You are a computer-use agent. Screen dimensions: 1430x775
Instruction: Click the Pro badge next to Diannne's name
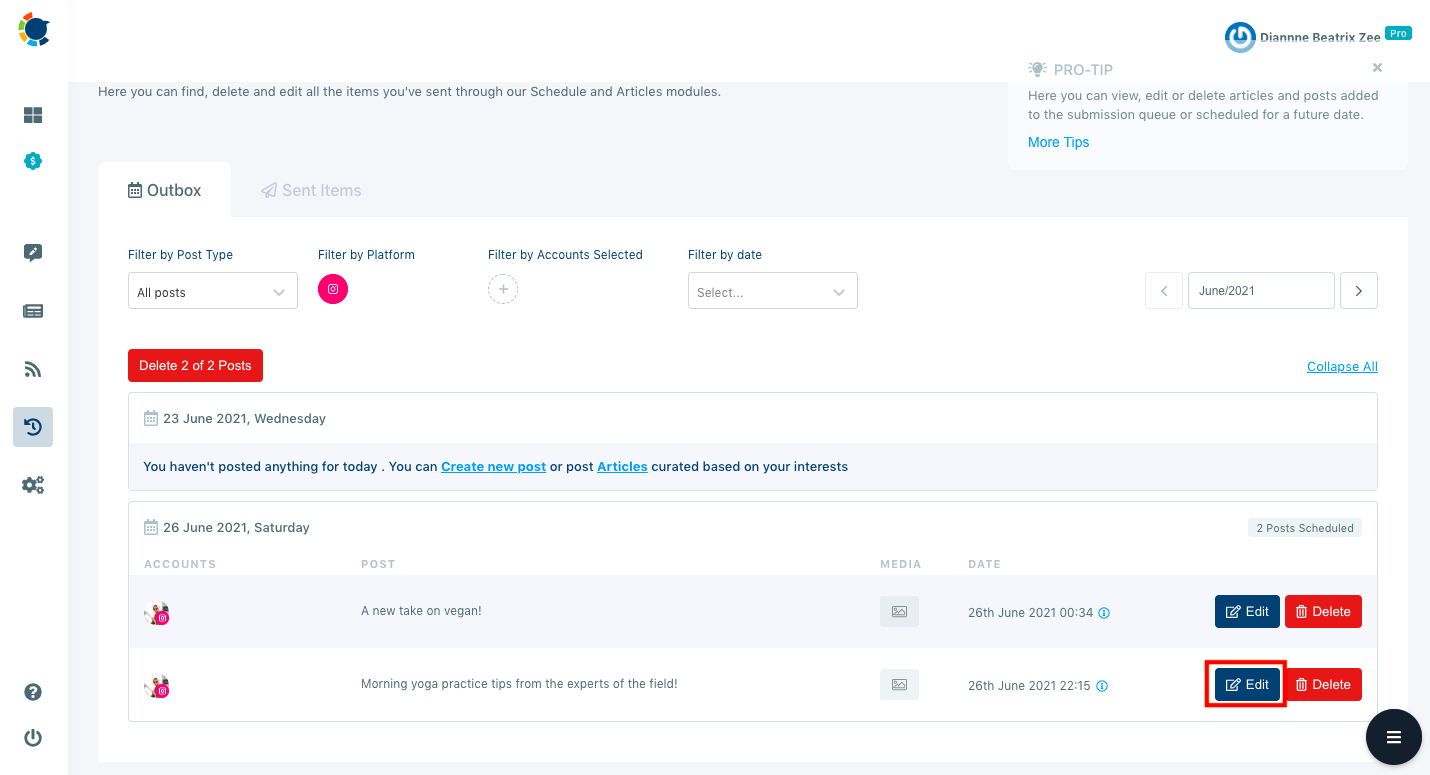pyautogui.click(x=1397, y=32)
